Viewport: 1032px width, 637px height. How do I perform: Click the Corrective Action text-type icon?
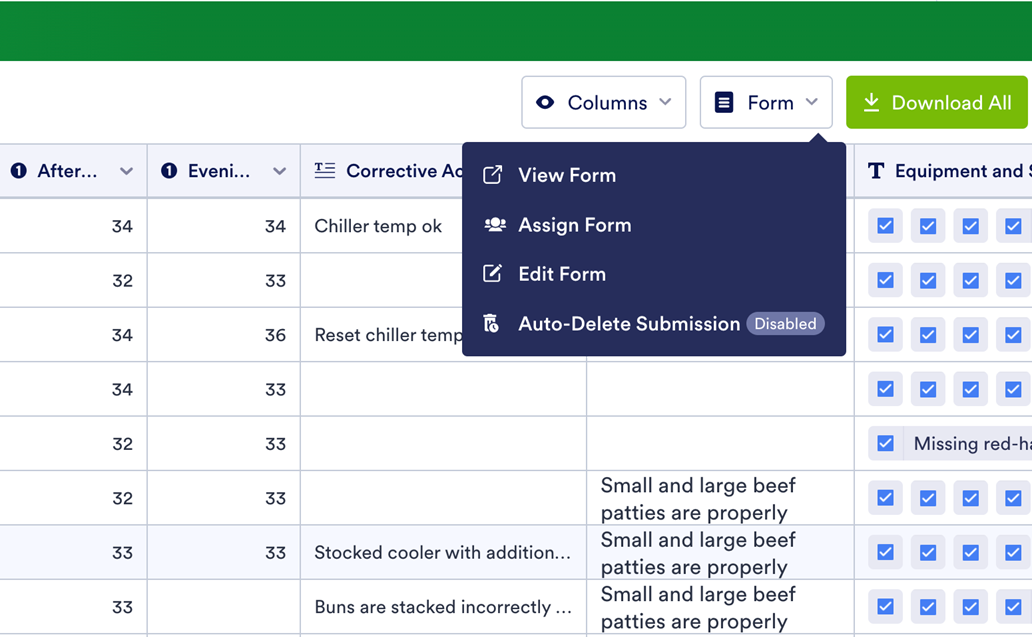pos(325,171)
